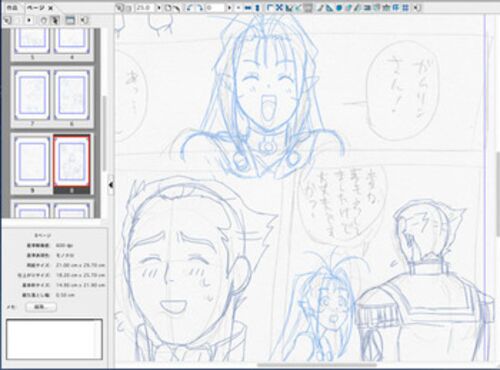Select the hand grab tool in page panel
Viewport: 500px width, 370px height.
pos(43,20)
